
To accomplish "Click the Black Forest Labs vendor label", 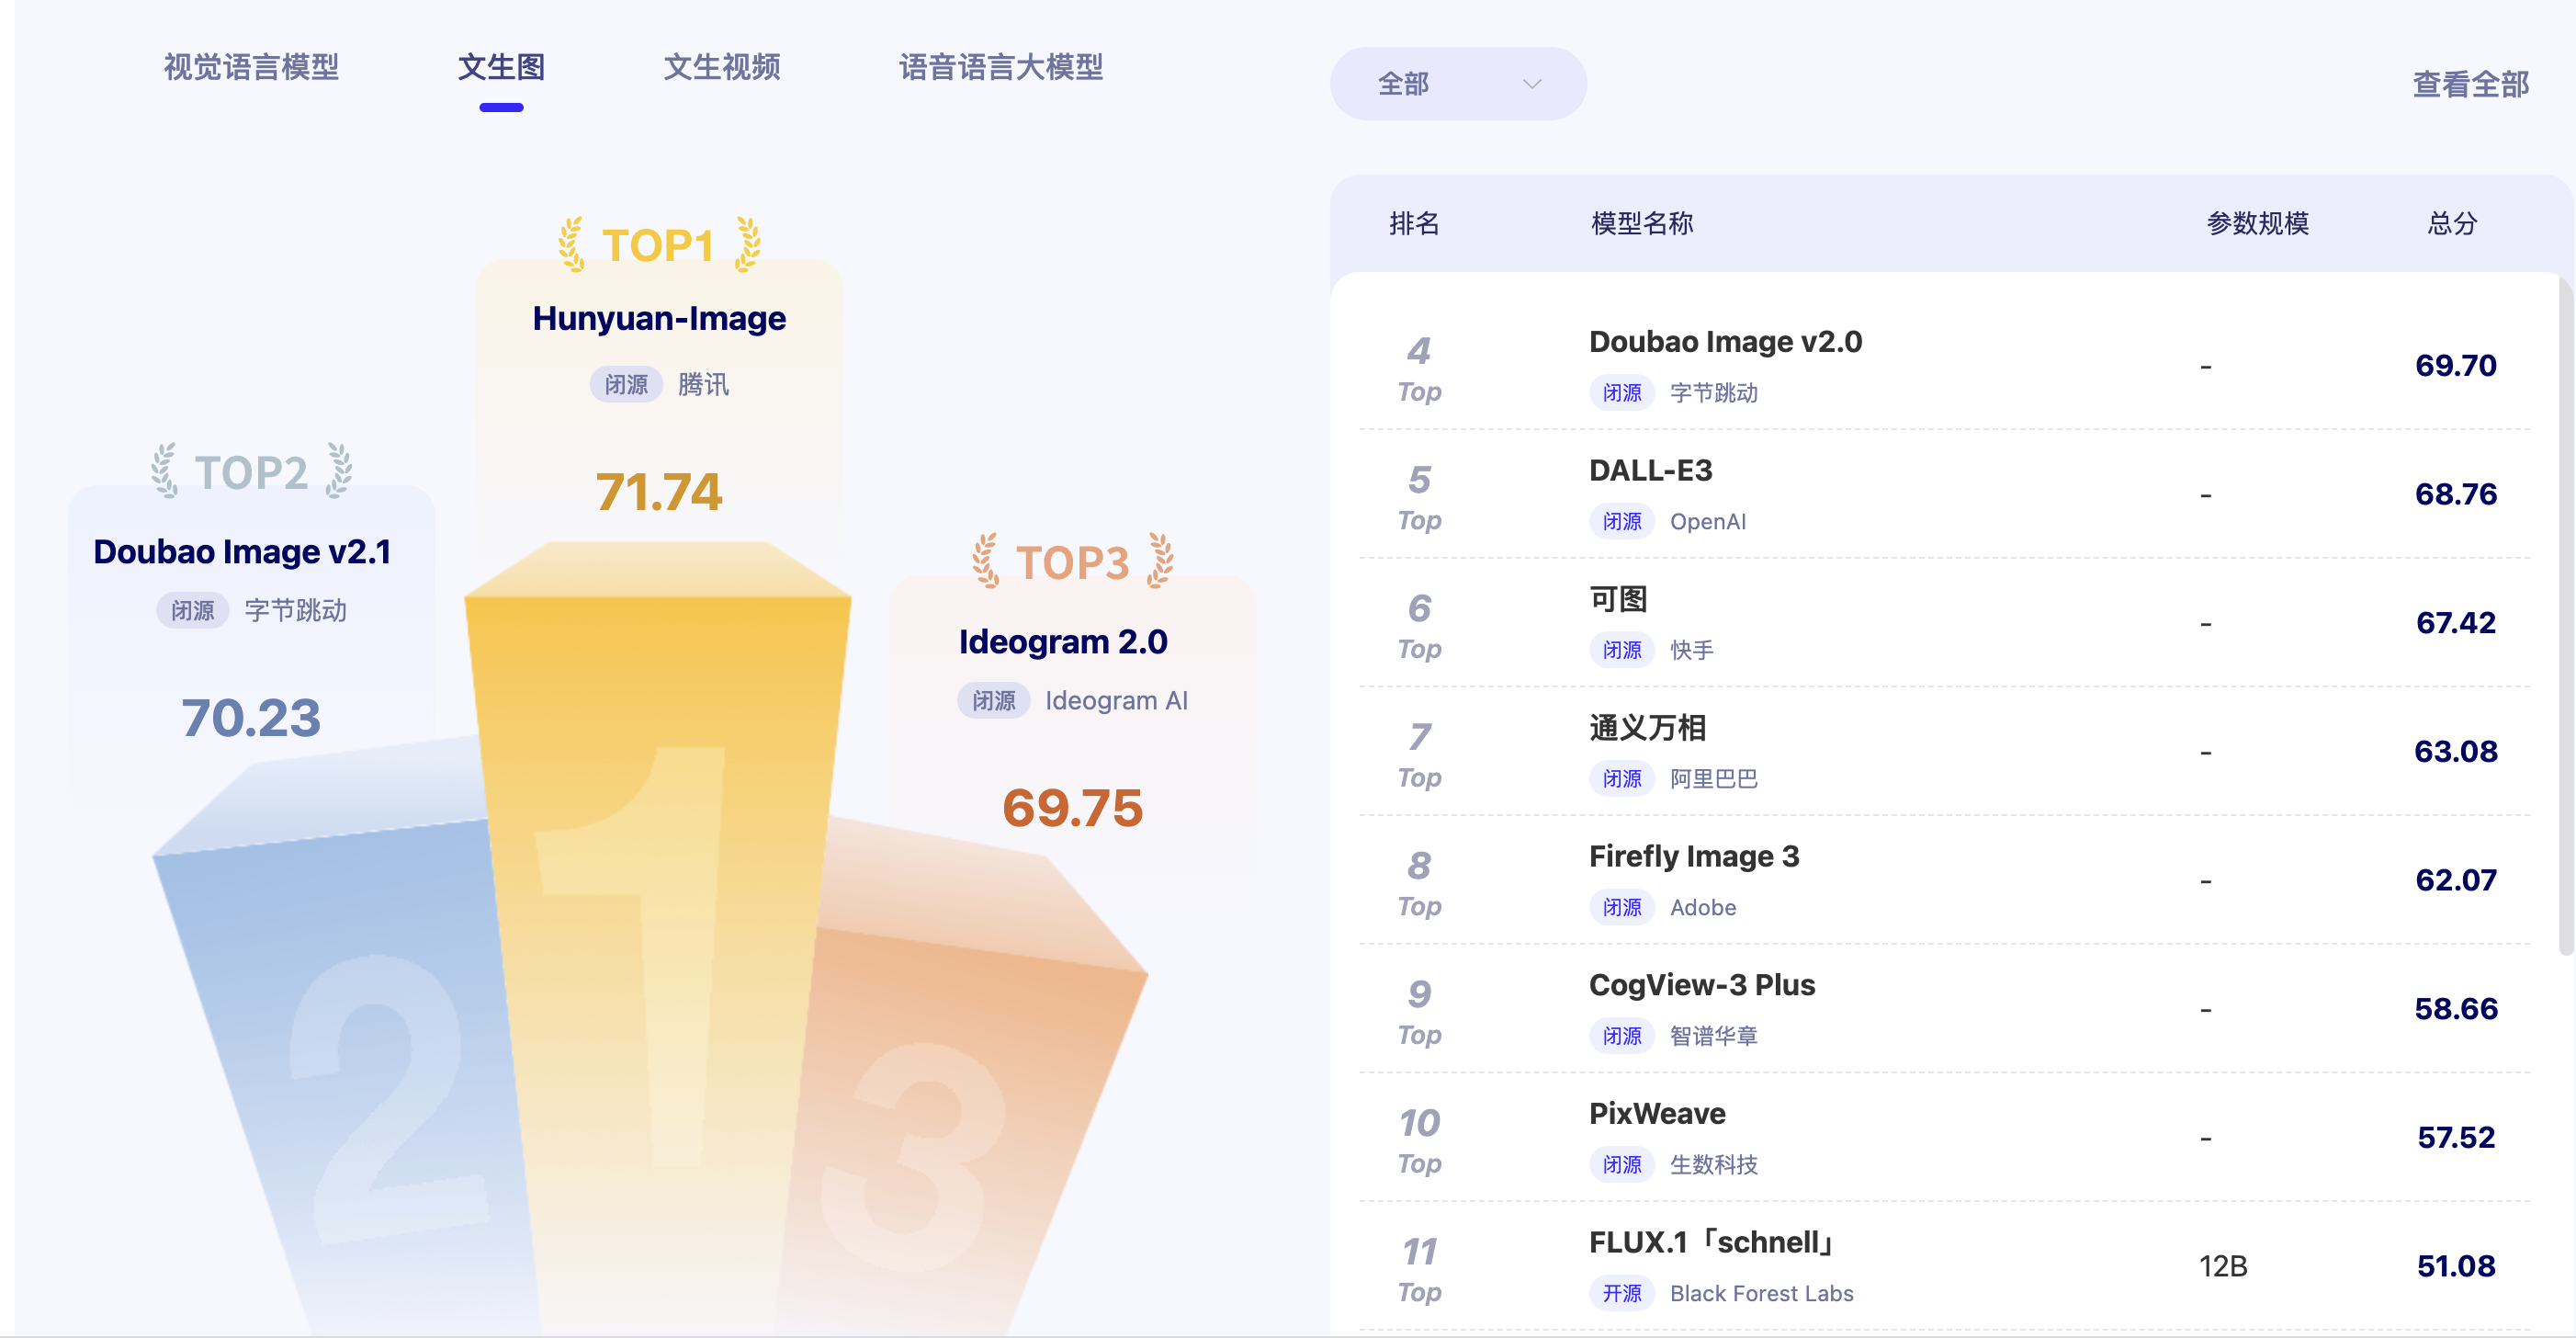I will click(x=1762, y=1293).
